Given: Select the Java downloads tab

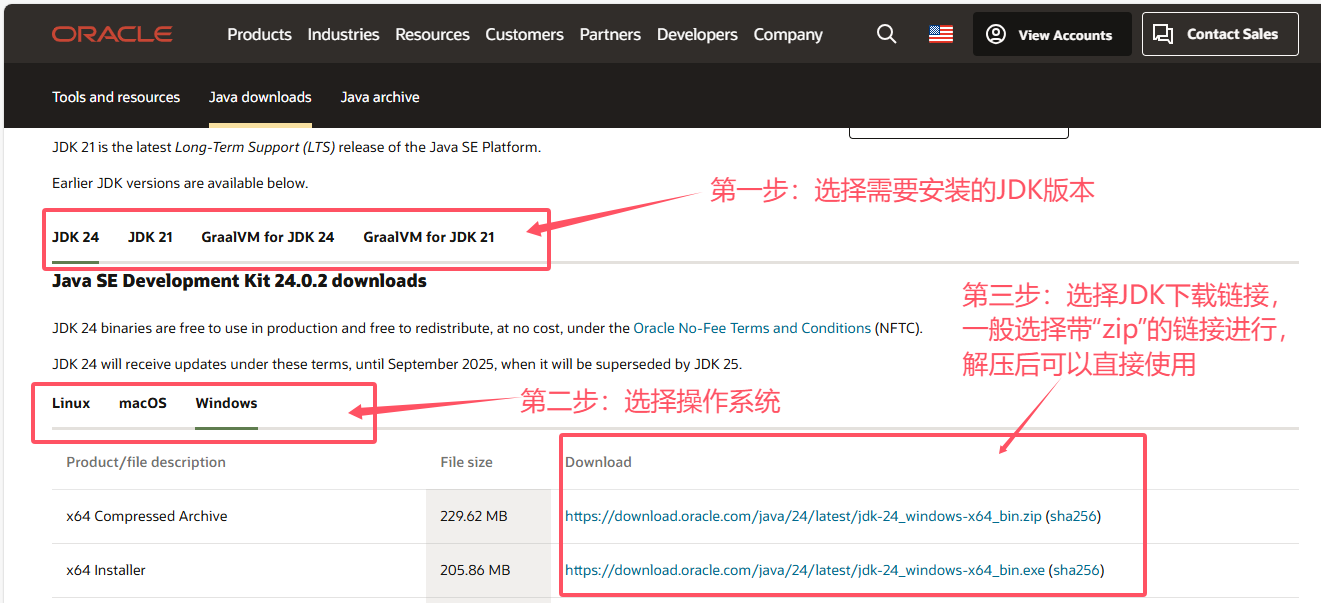Looking at the screenshot, I should (x=260, y=97).
